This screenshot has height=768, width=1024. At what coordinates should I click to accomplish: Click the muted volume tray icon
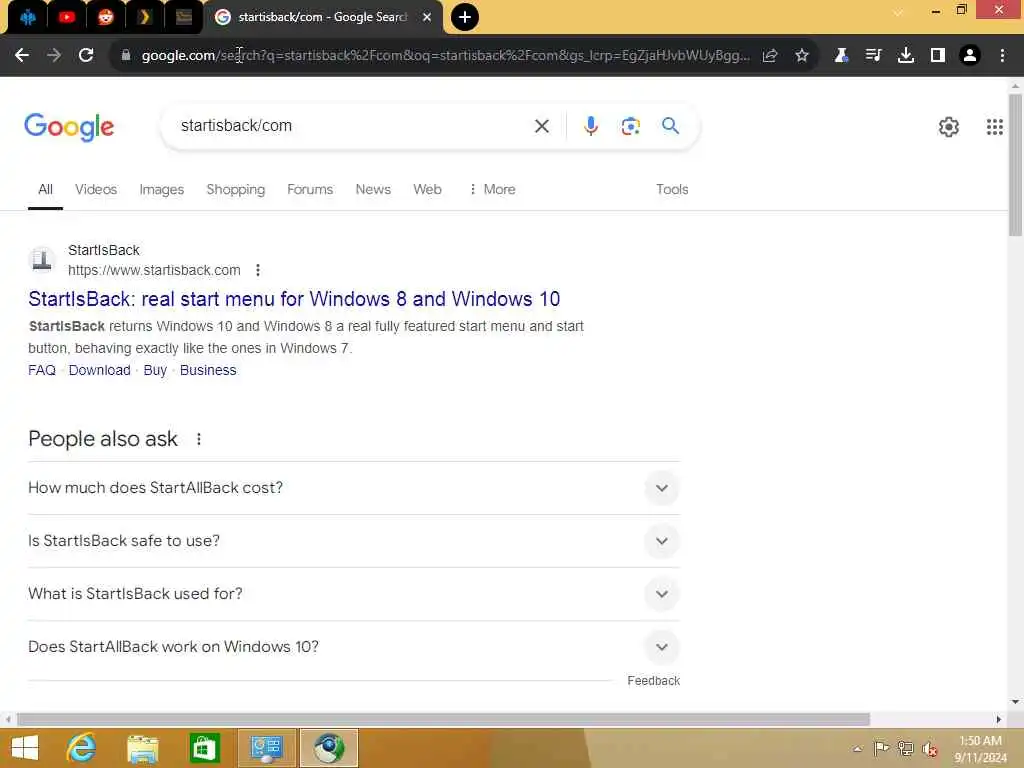pos(930,749)
